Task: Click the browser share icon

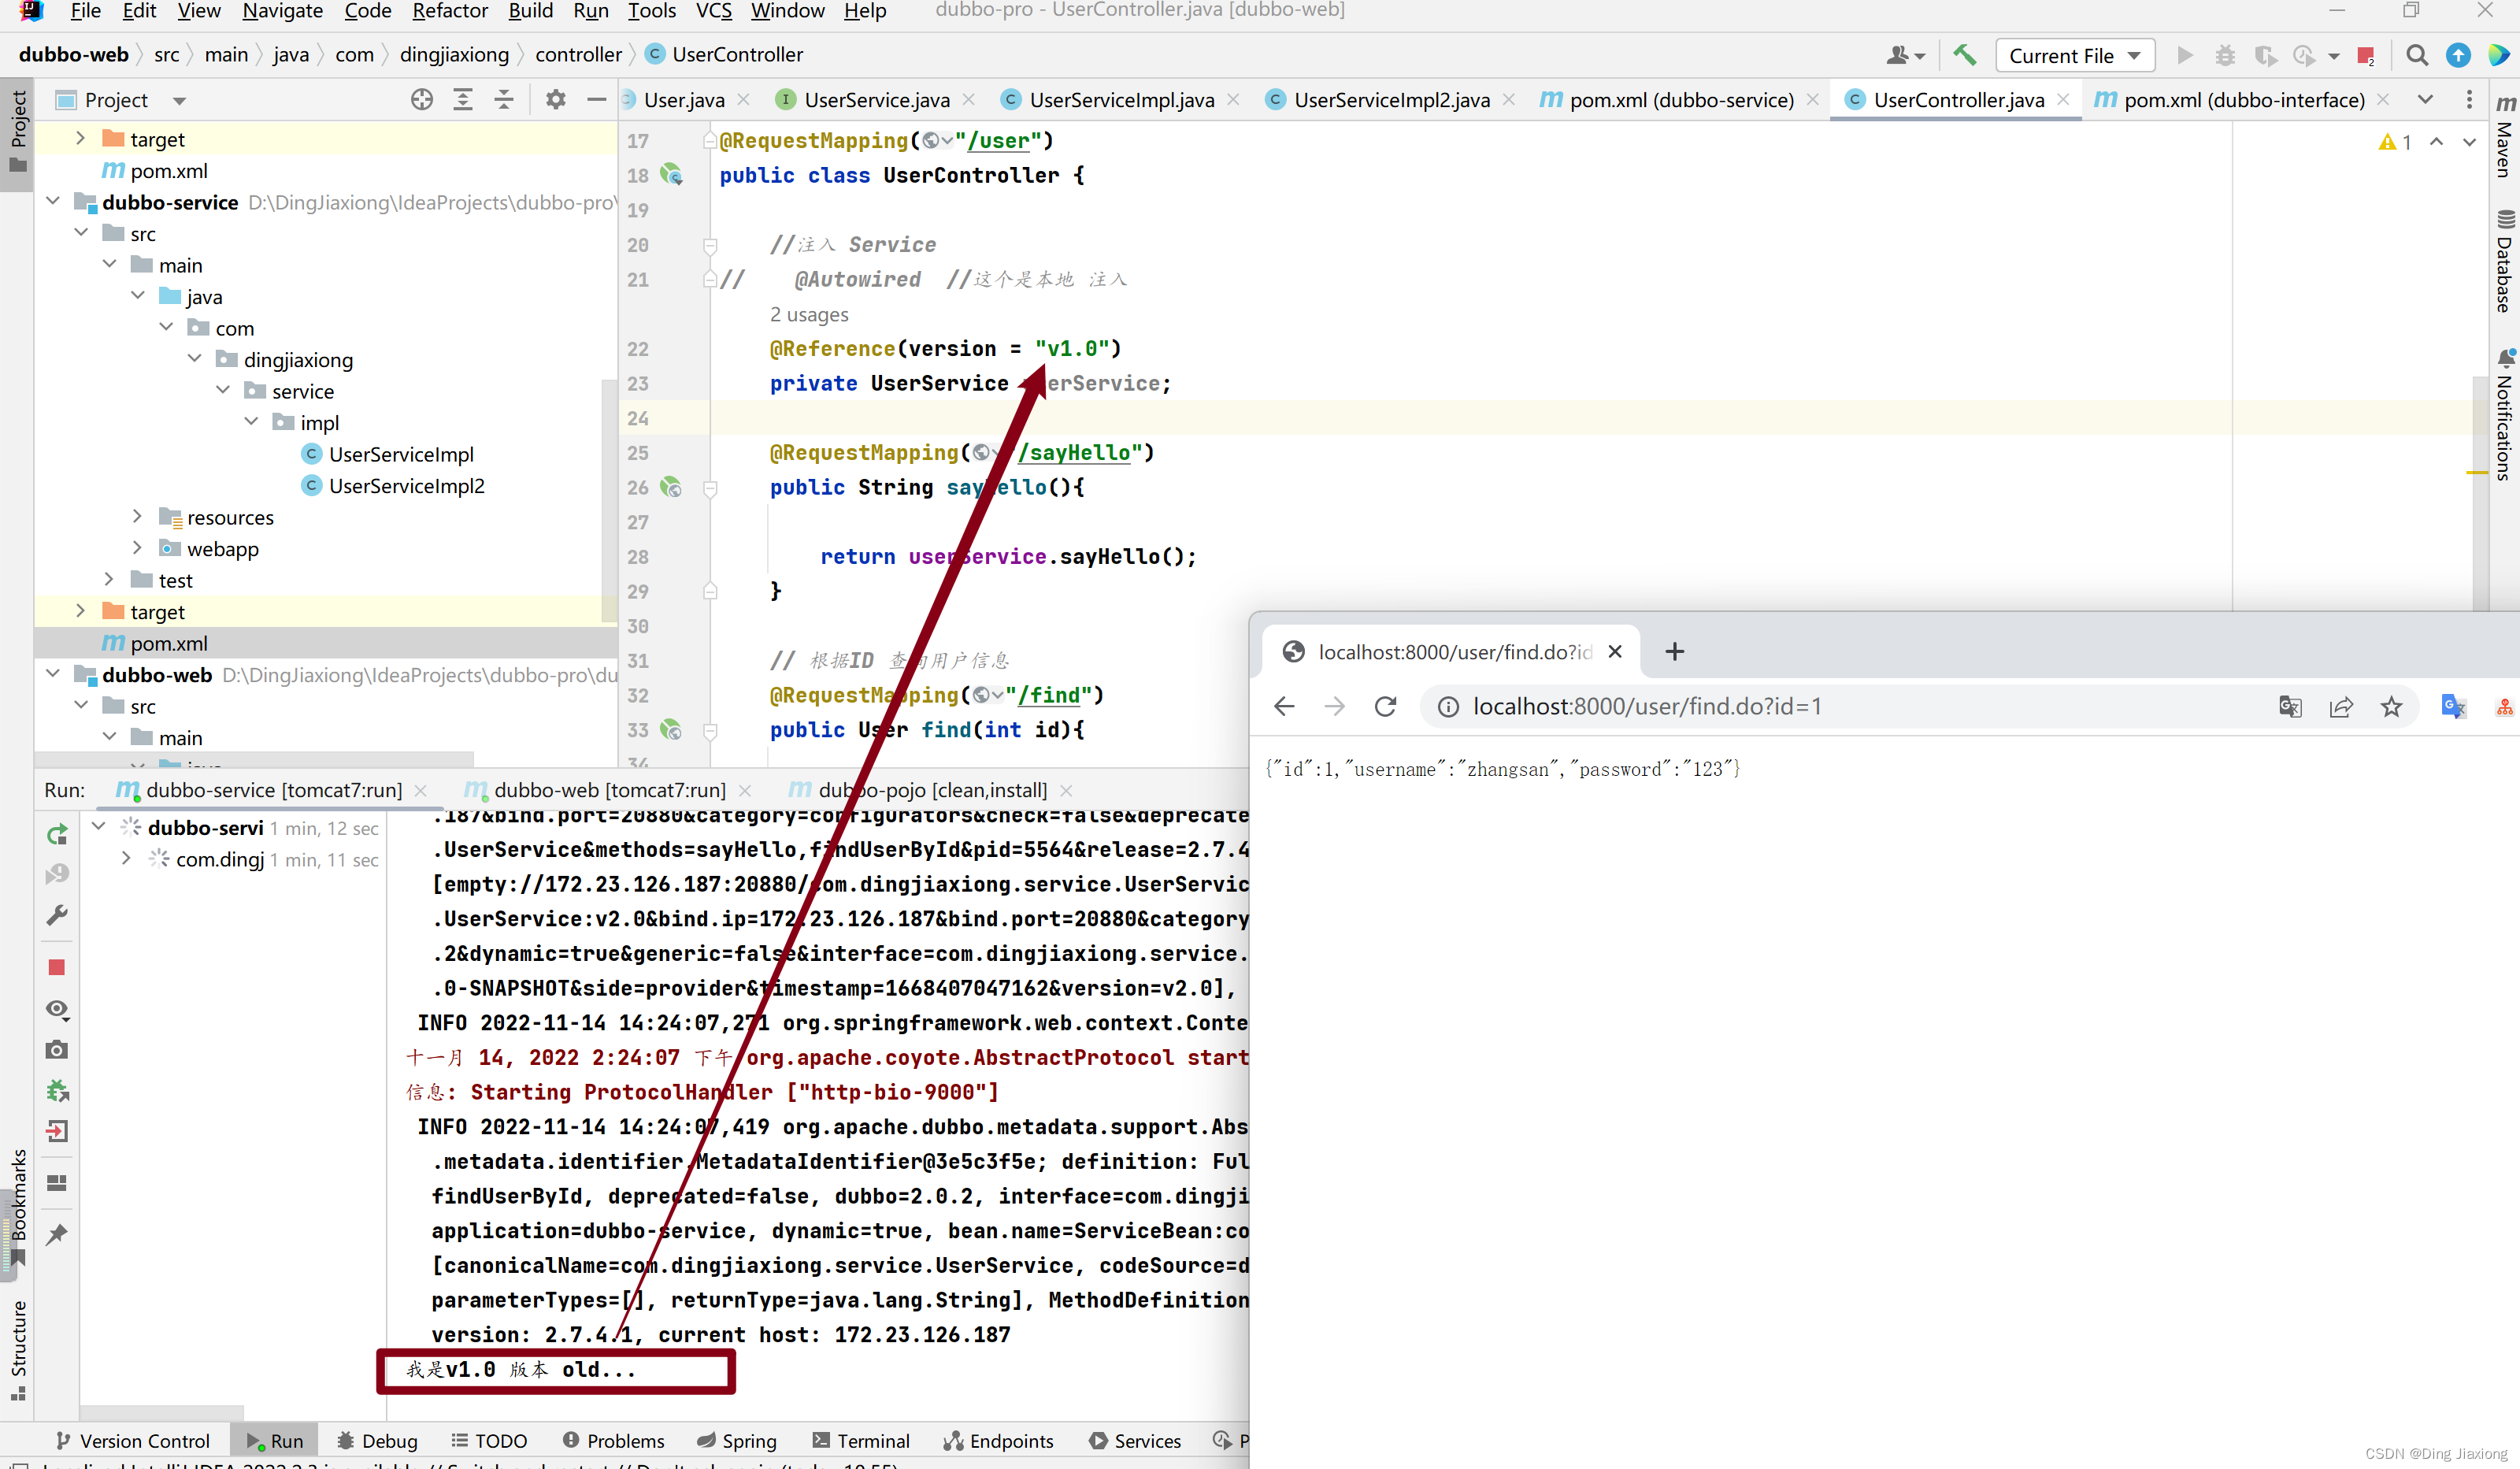Action: (x=2341, y=707)
